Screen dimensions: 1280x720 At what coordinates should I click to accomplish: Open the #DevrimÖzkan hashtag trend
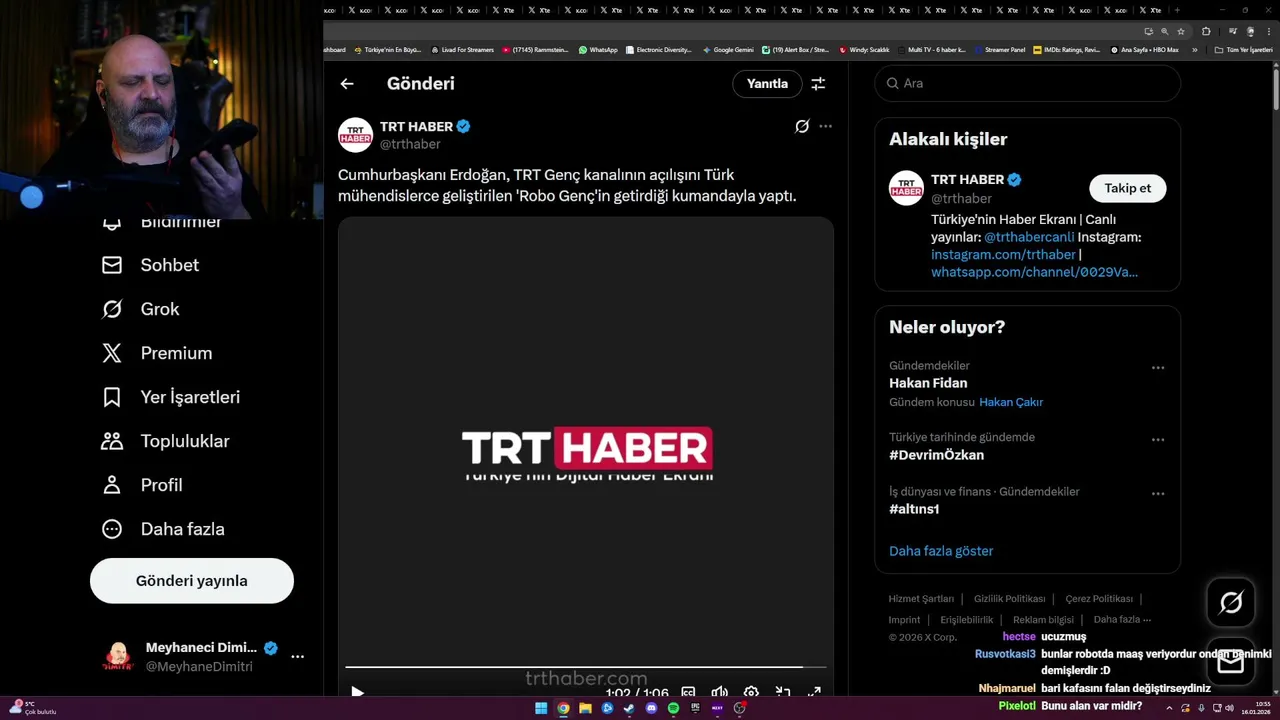click(x=936, y=455)
